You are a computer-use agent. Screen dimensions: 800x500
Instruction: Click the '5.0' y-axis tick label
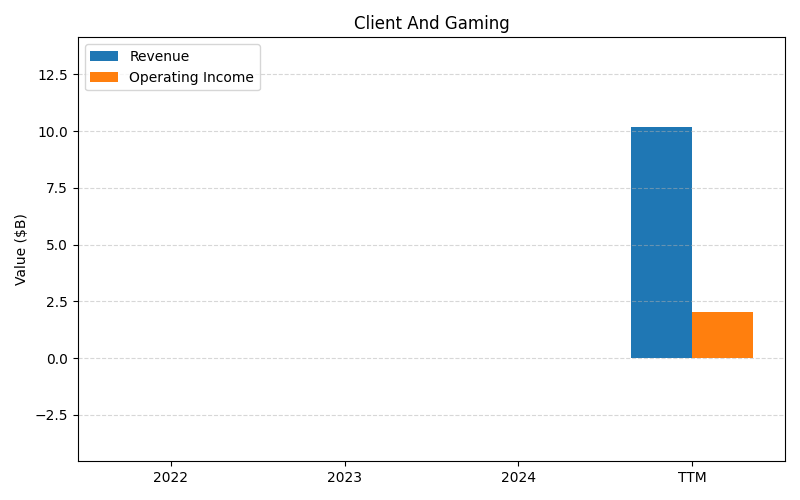tap(57, 245)
